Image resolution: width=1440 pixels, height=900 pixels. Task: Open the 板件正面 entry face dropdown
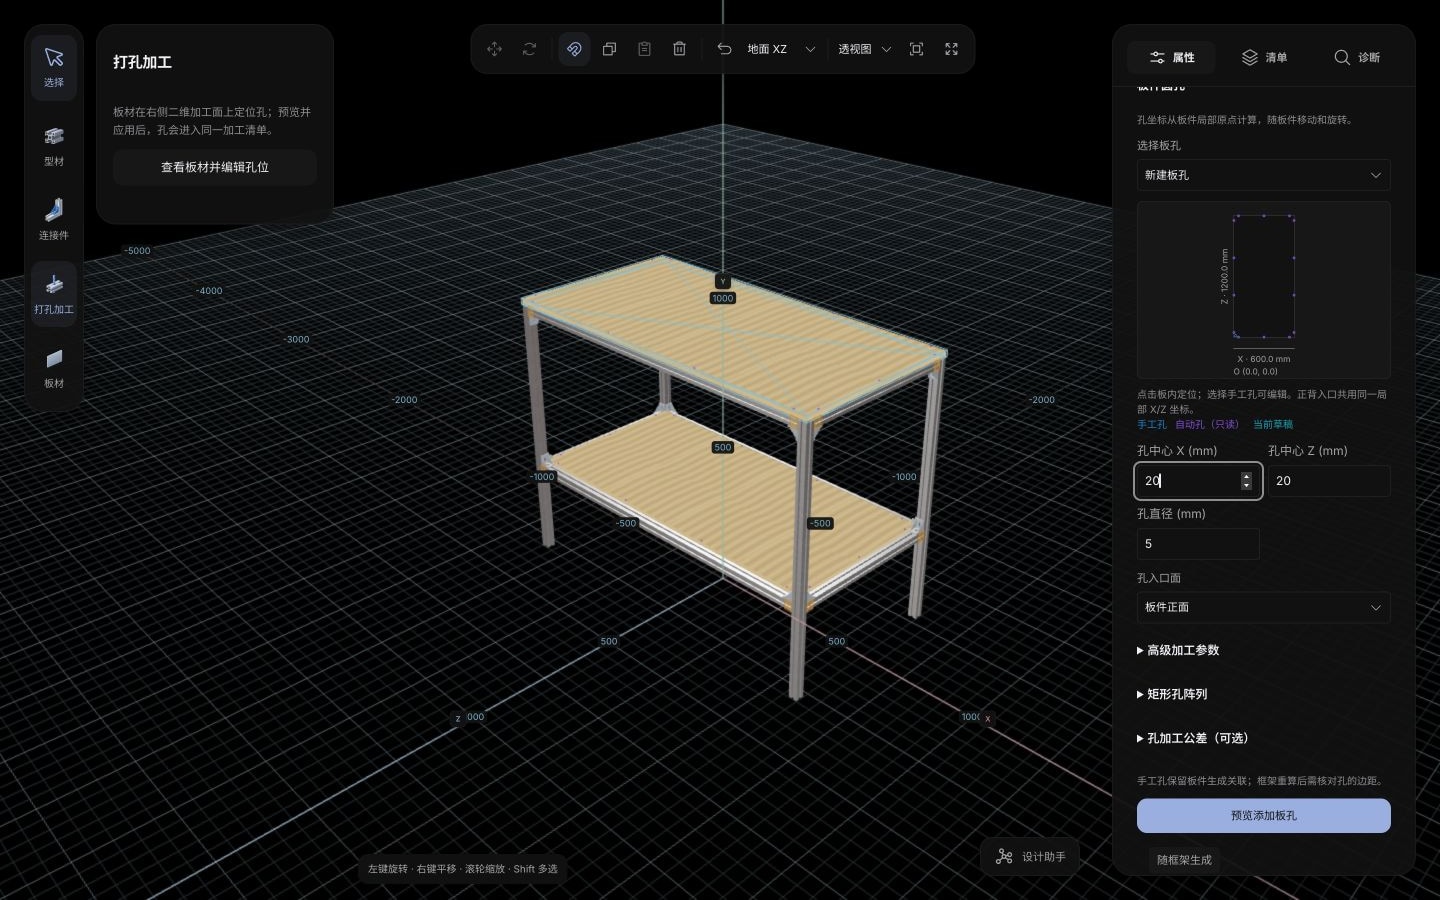(x=1263, y=607)
